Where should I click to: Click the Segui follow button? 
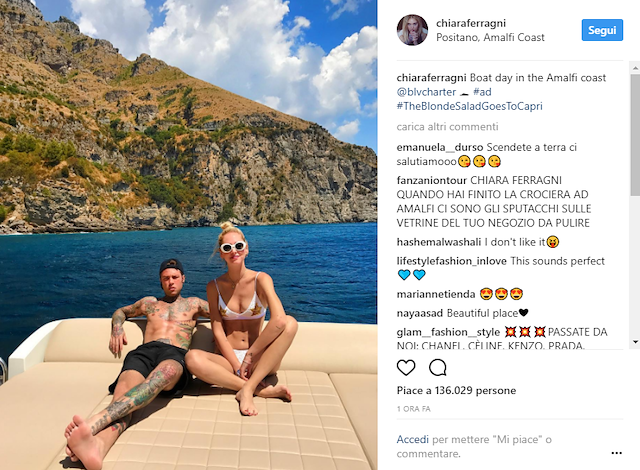[x=602, y=30]
